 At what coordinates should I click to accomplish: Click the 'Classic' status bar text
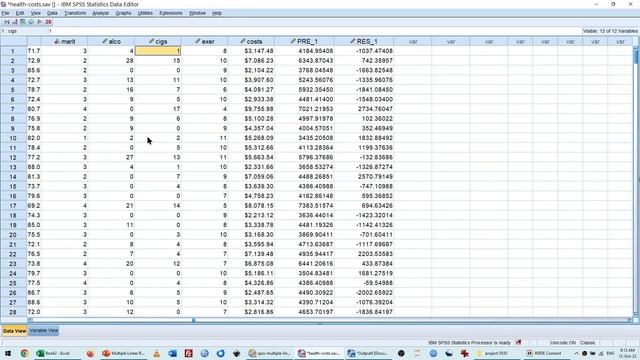(x=587, y=342)
